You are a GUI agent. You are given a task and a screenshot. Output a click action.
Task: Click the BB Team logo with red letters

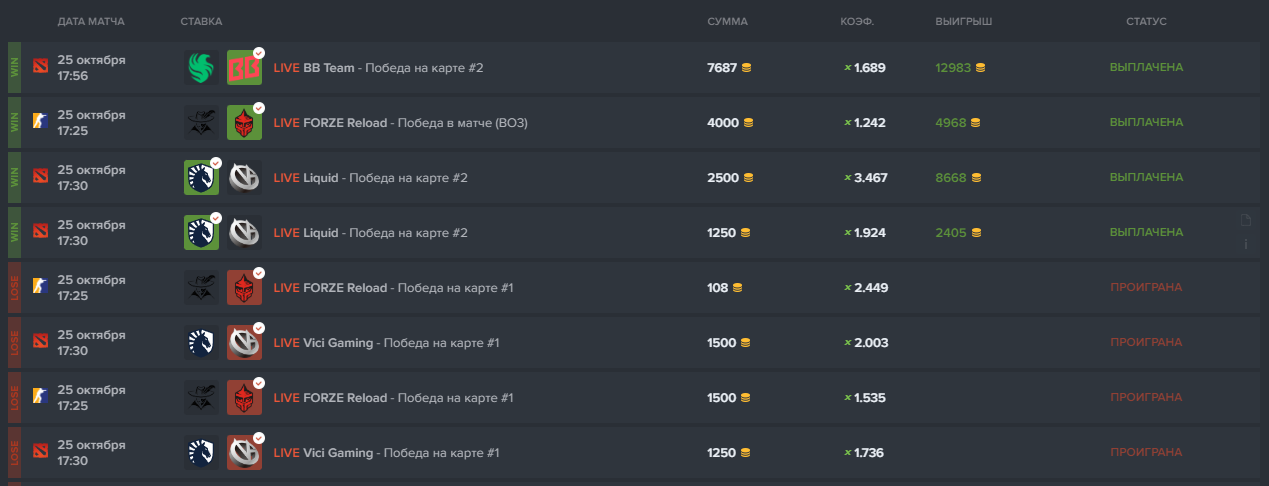pyautogui.click(x=243, y=68)
